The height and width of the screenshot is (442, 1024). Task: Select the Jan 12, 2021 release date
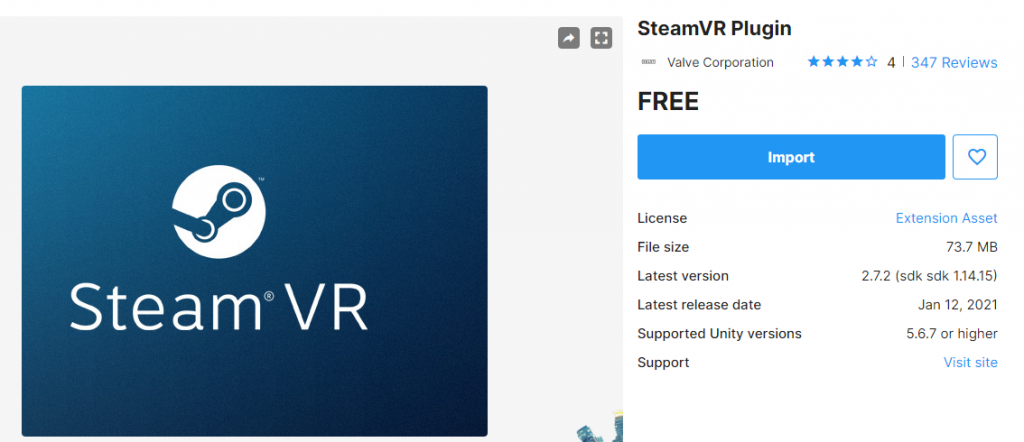coord(958,305)
